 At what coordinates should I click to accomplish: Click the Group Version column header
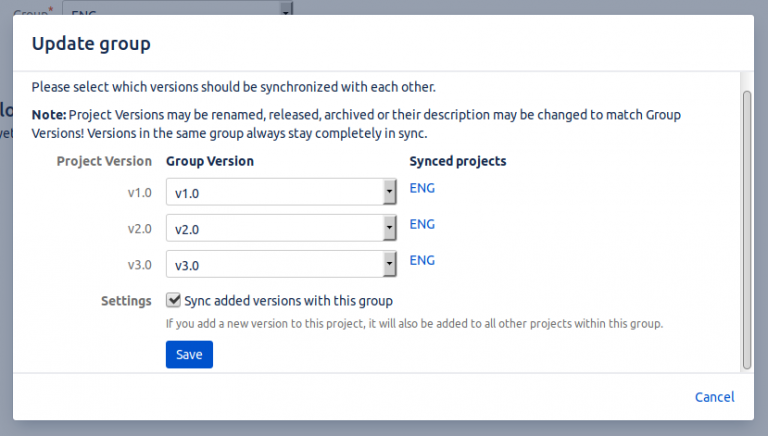209,161
